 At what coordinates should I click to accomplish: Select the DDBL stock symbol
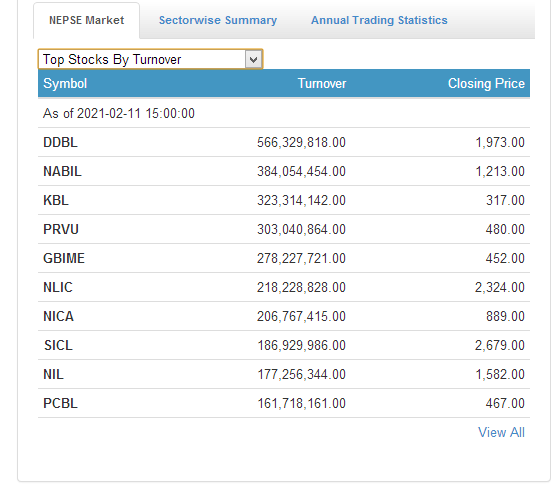pos(60,142)
